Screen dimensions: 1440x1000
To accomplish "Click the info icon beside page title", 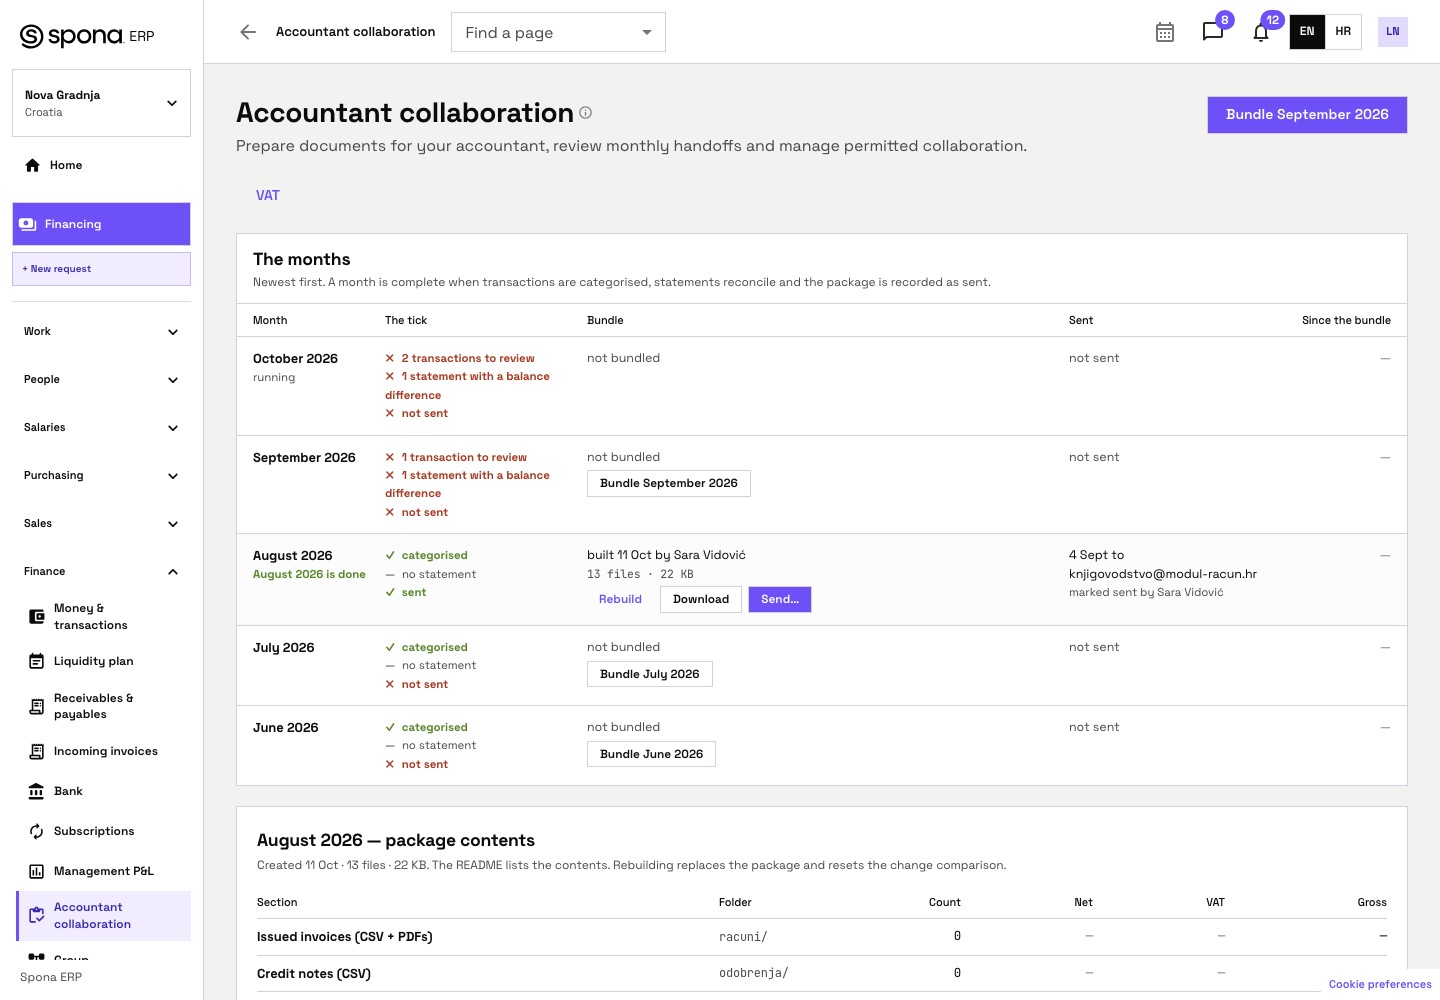I will point(586,113).
